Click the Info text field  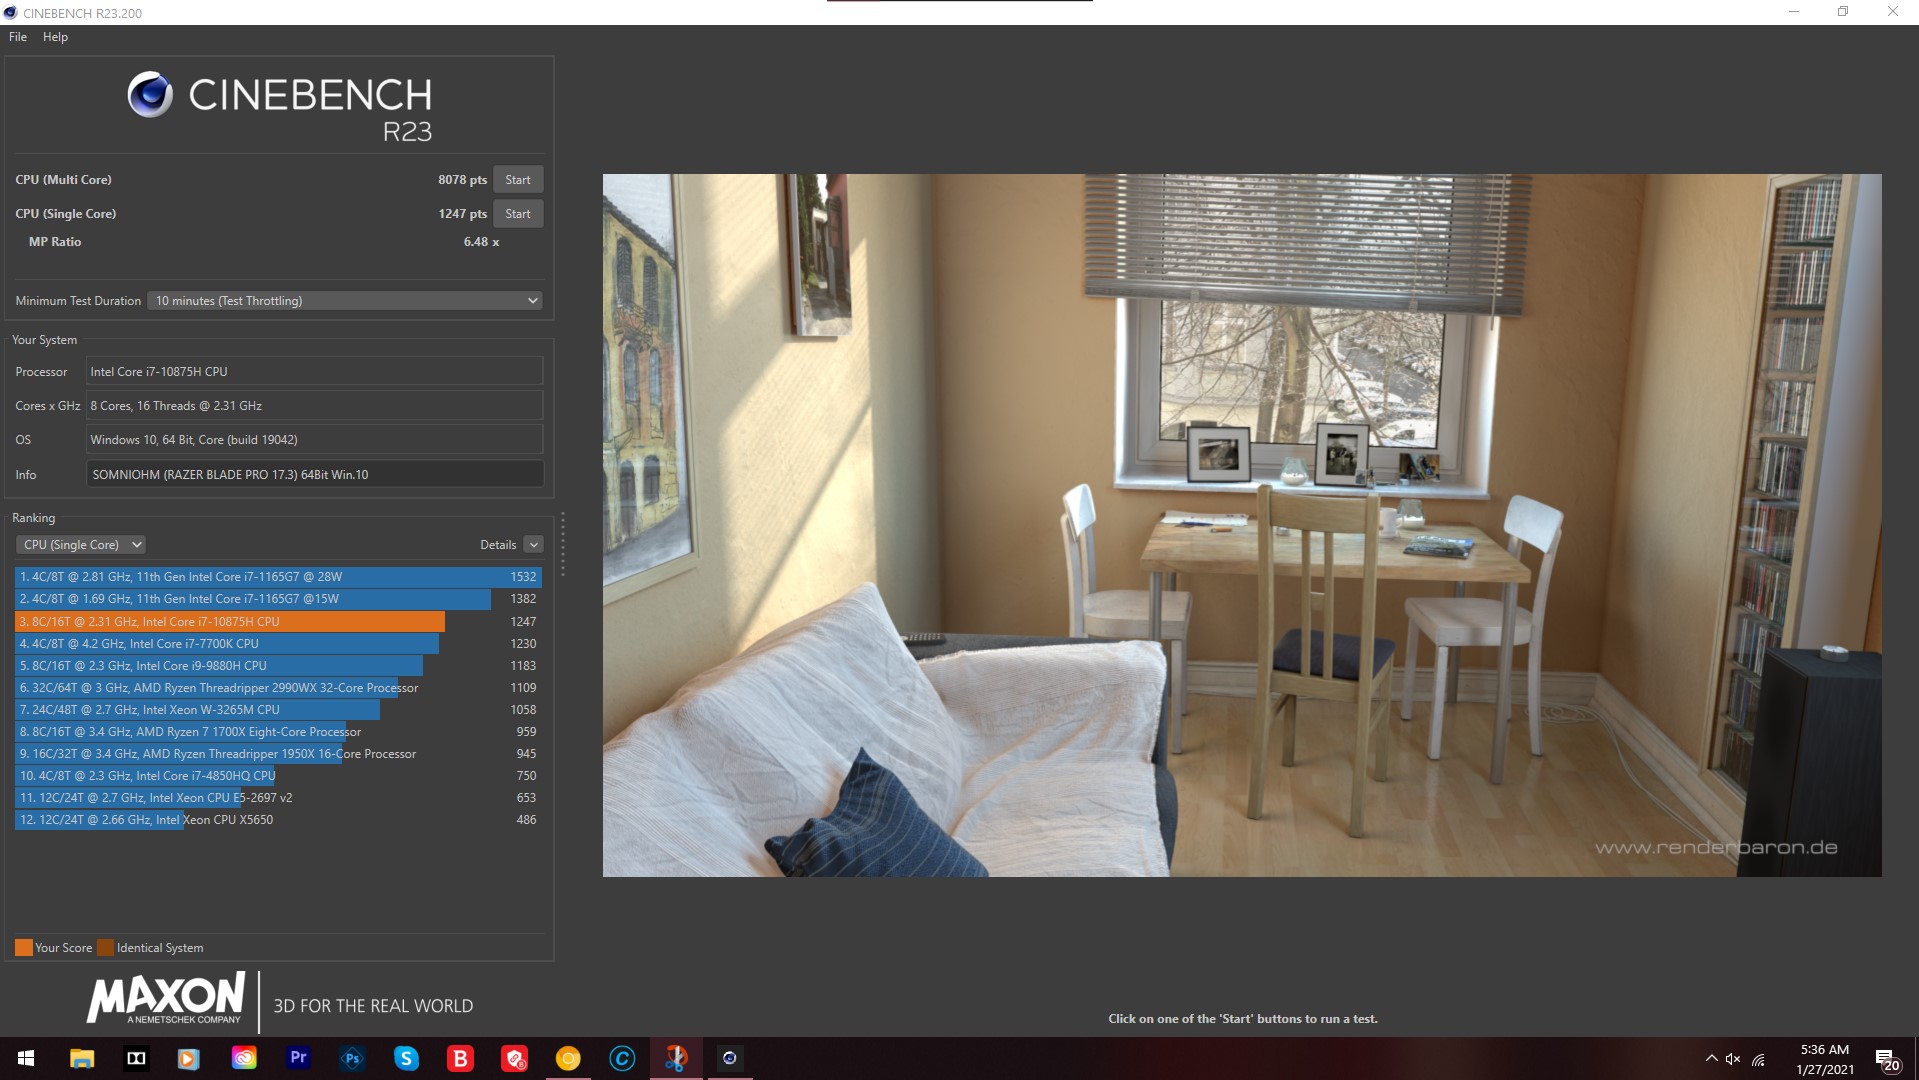315,475
